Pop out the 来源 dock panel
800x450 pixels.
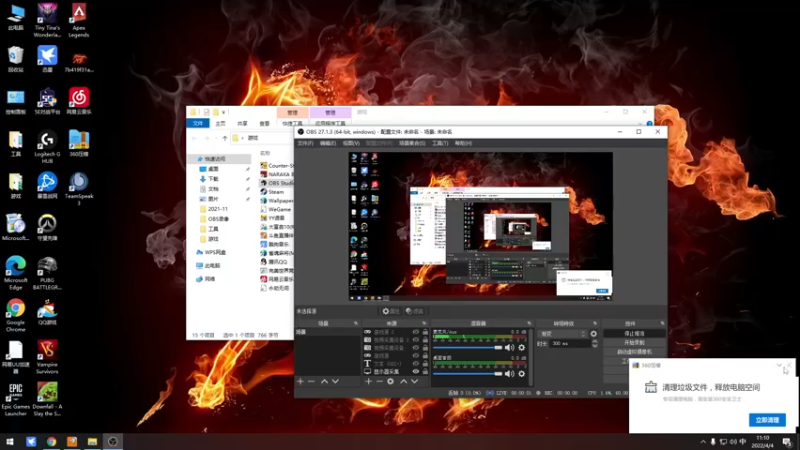pos(424,323)
